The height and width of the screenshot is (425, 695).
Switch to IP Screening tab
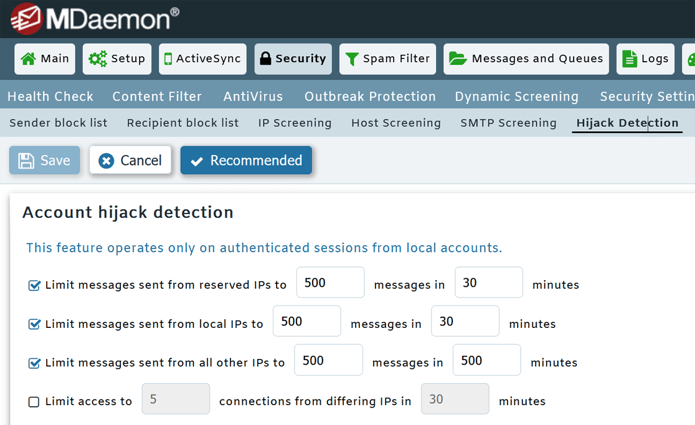click(x=295, y=123)
